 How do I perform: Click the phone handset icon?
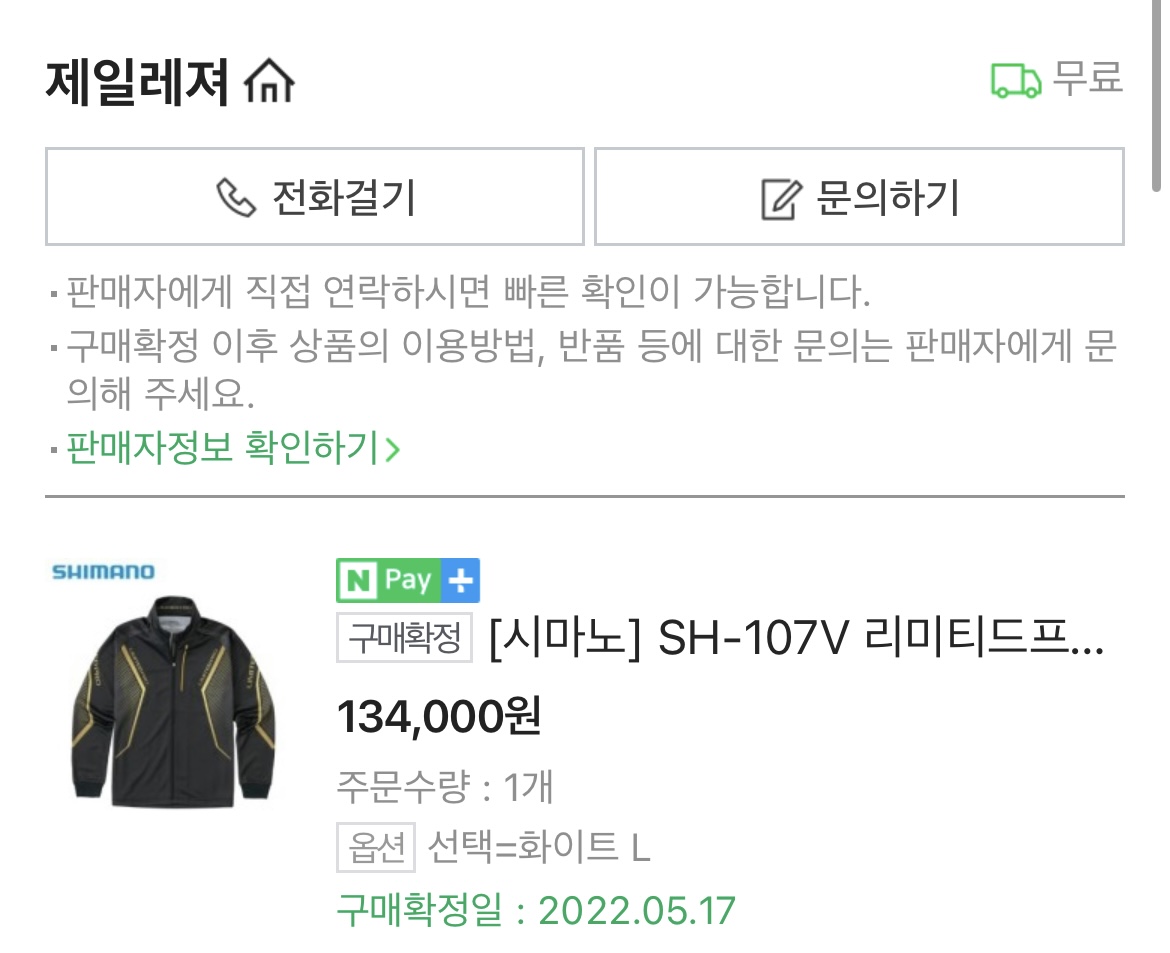pos(236,198)
